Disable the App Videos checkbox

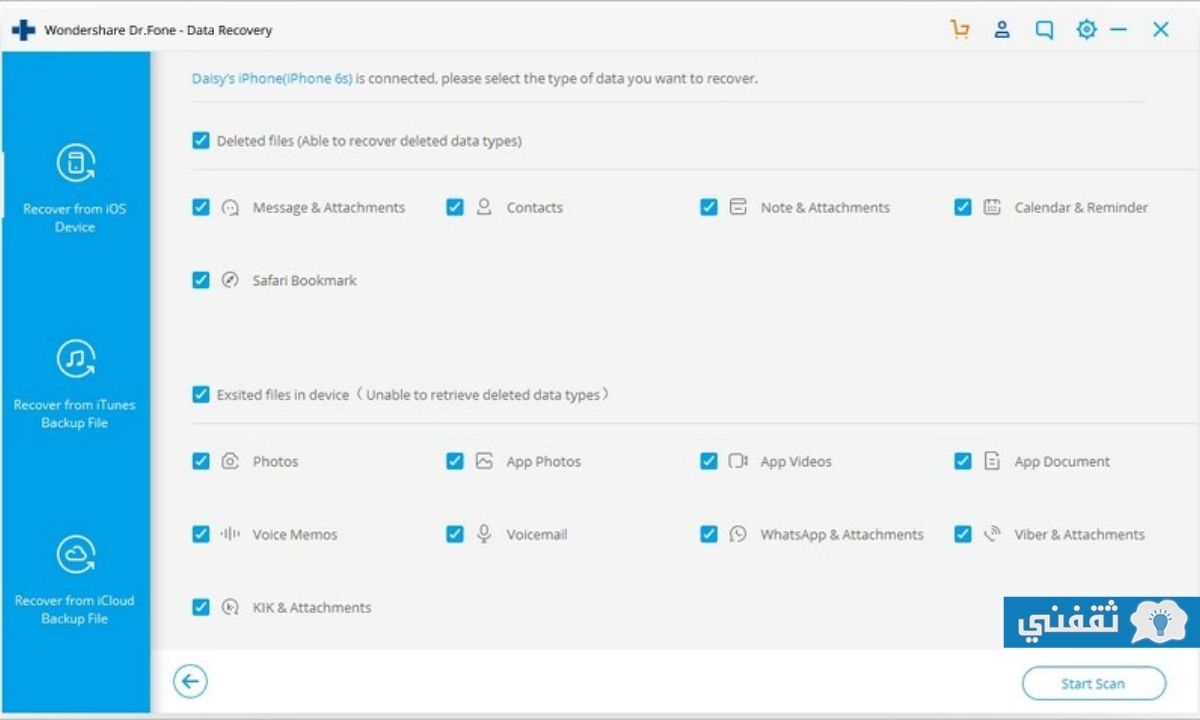[x=709, y=461]
